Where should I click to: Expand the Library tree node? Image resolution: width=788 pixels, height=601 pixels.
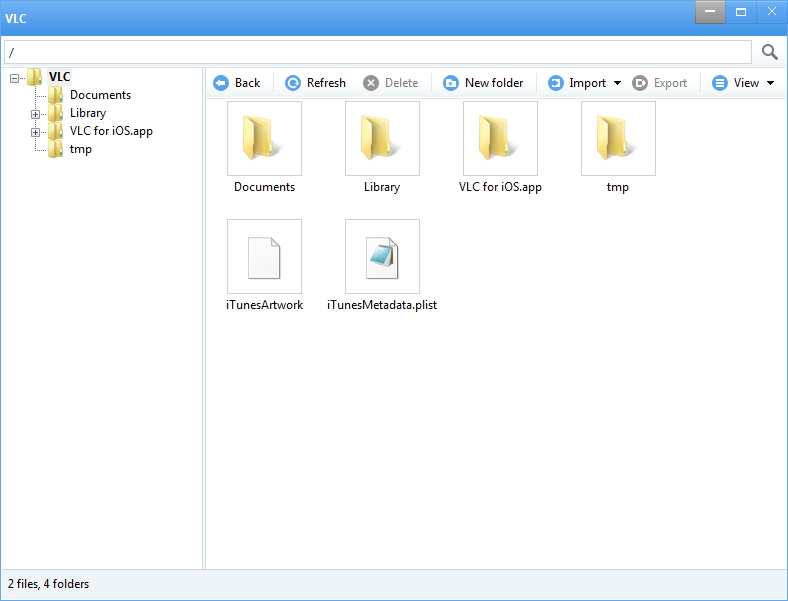tap(35, 115)
